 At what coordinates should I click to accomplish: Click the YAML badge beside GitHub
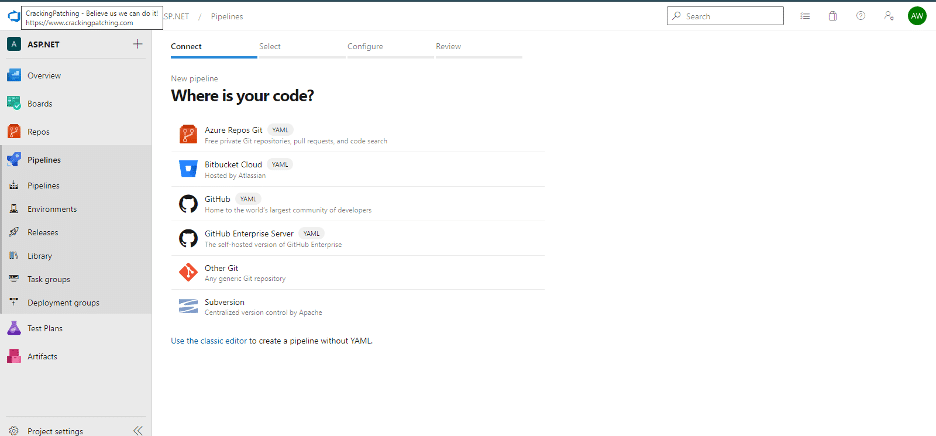248,199
